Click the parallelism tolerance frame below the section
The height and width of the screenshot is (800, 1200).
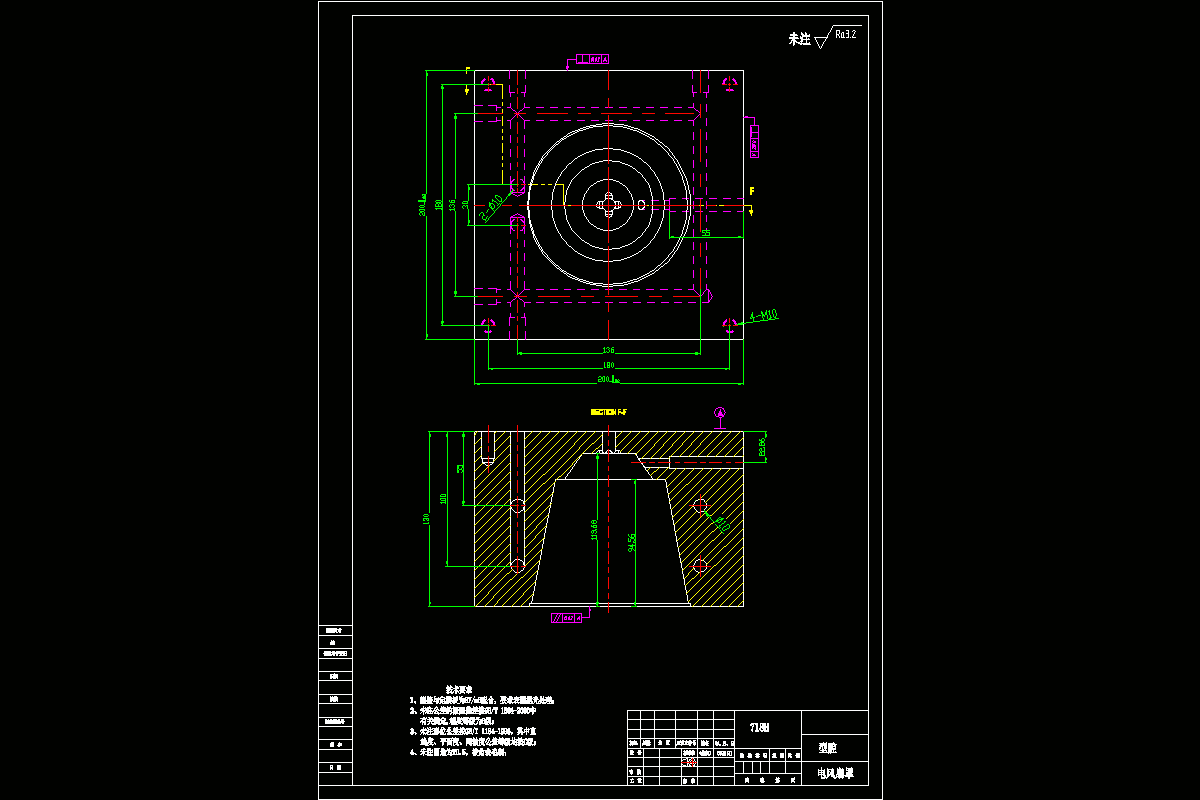567,618
